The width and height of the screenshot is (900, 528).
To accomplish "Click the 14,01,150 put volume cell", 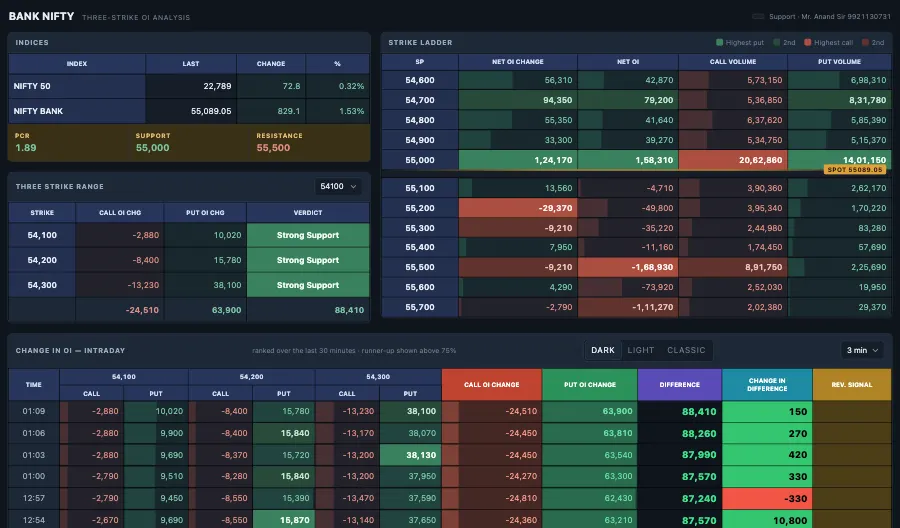I will pyautogui.click(x=839, y=158).
